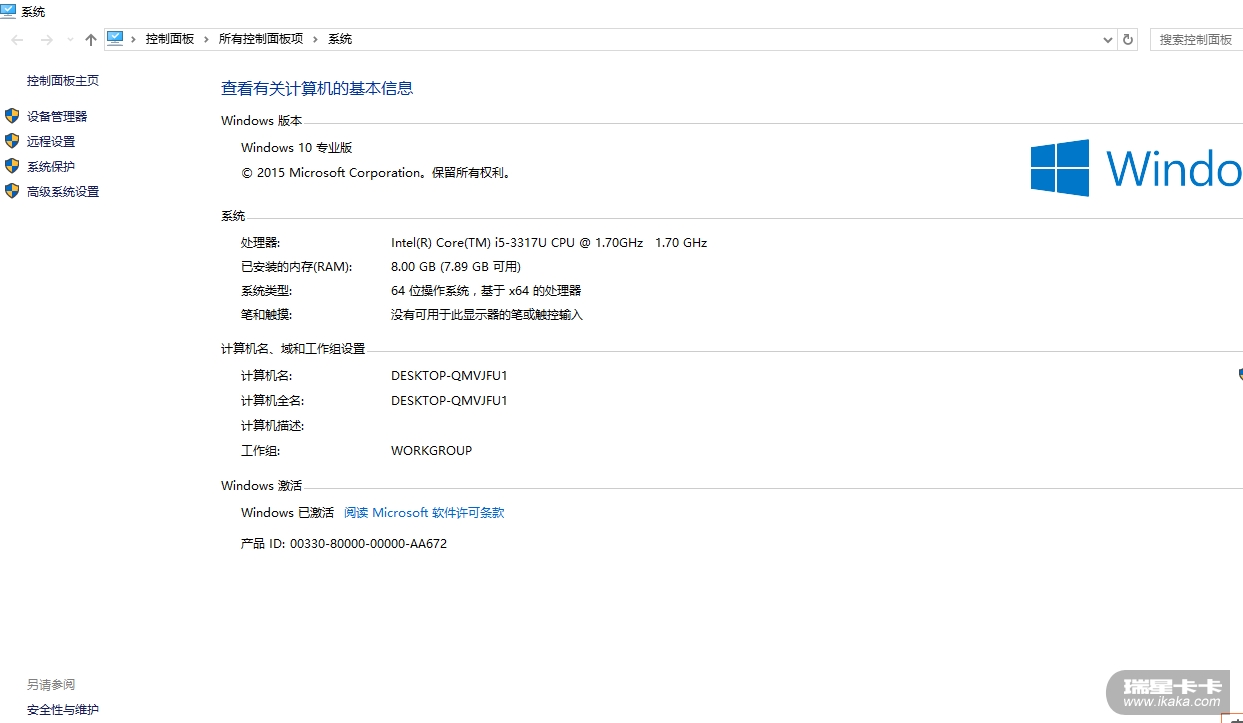Open 高级系统设置
This screenshot has height=723, width=1243.
click(x=63, y=192)
